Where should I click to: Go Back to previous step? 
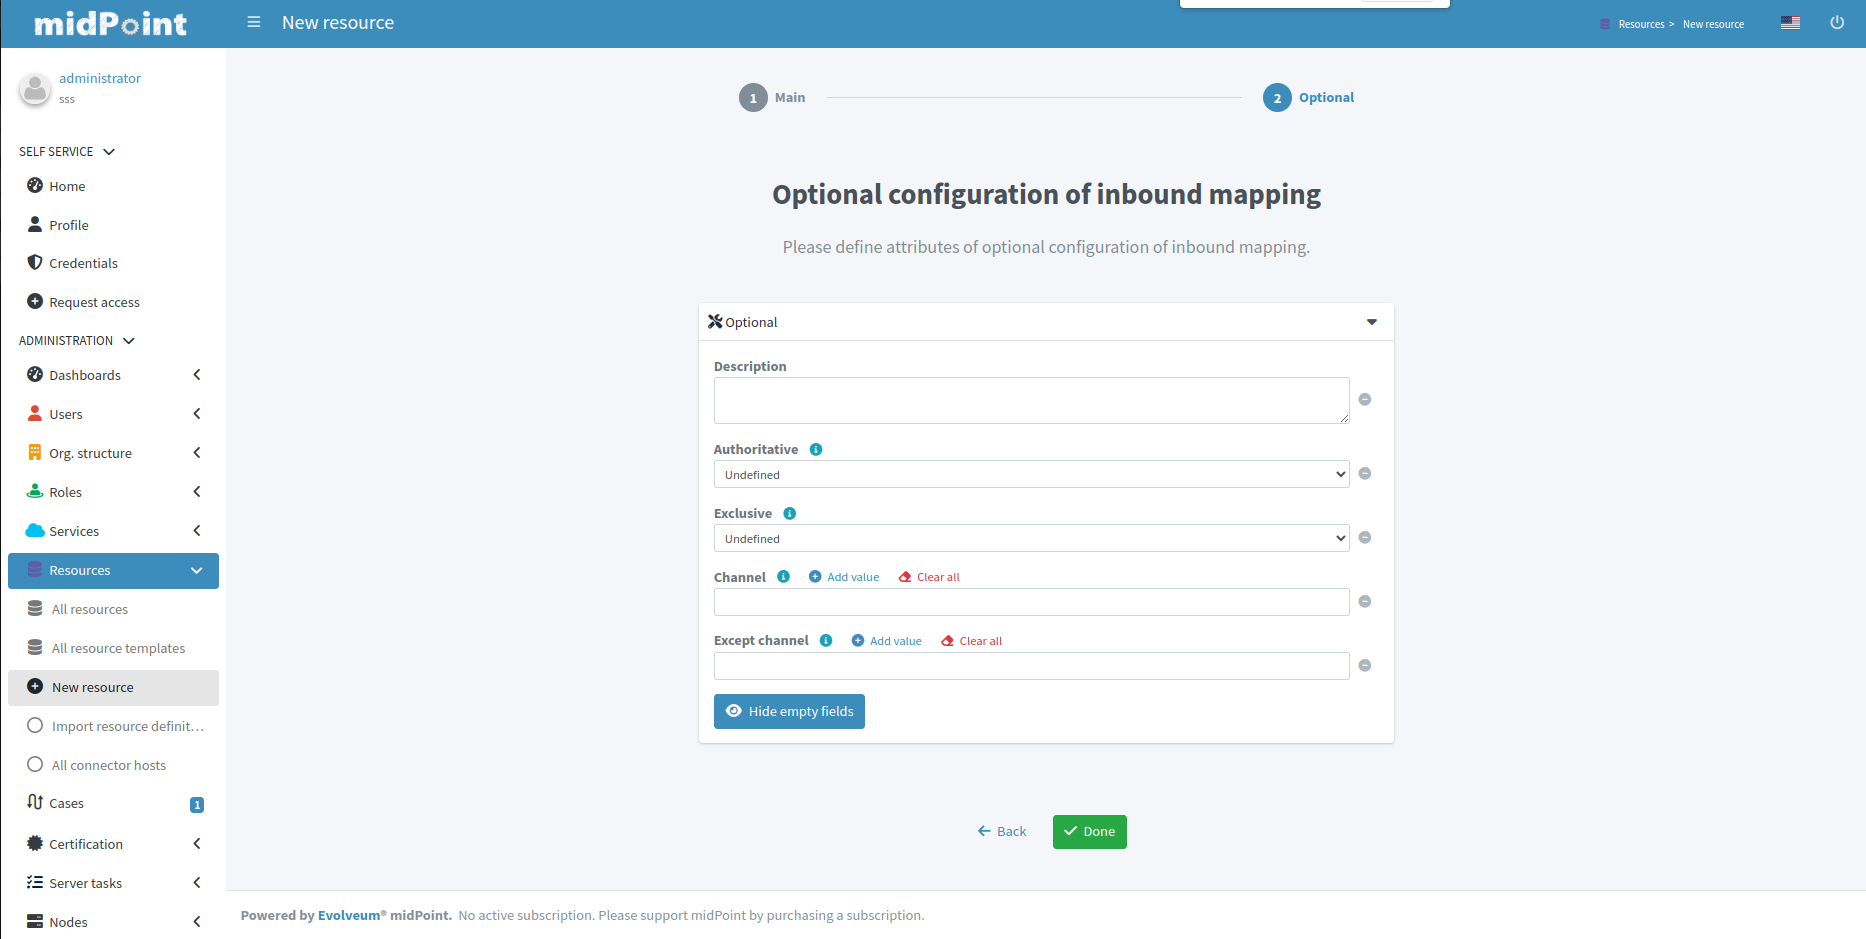coord(1002,832)
